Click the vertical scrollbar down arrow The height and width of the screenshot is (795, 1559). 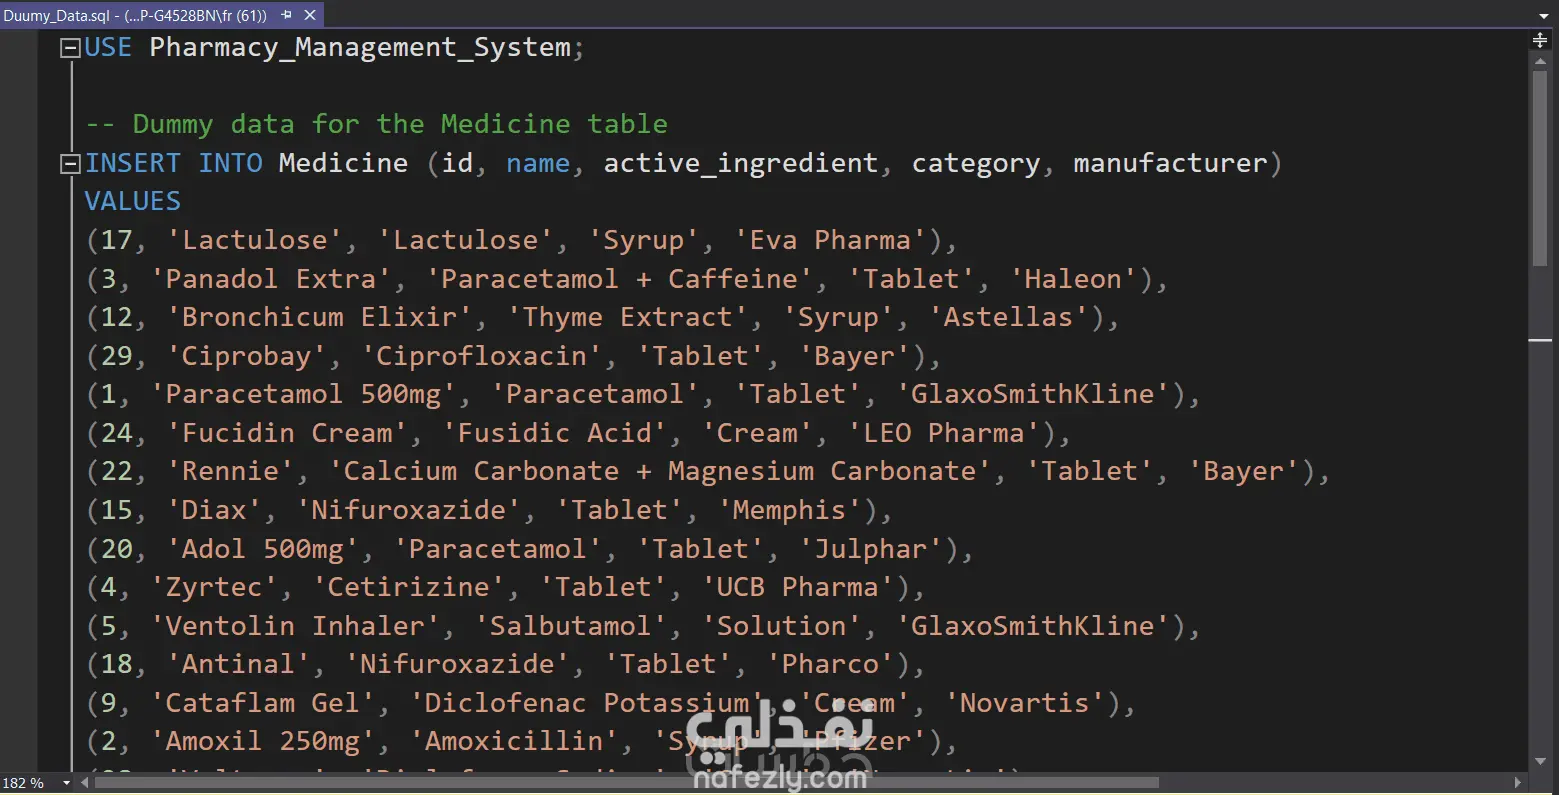click(x=1540, y=762)
